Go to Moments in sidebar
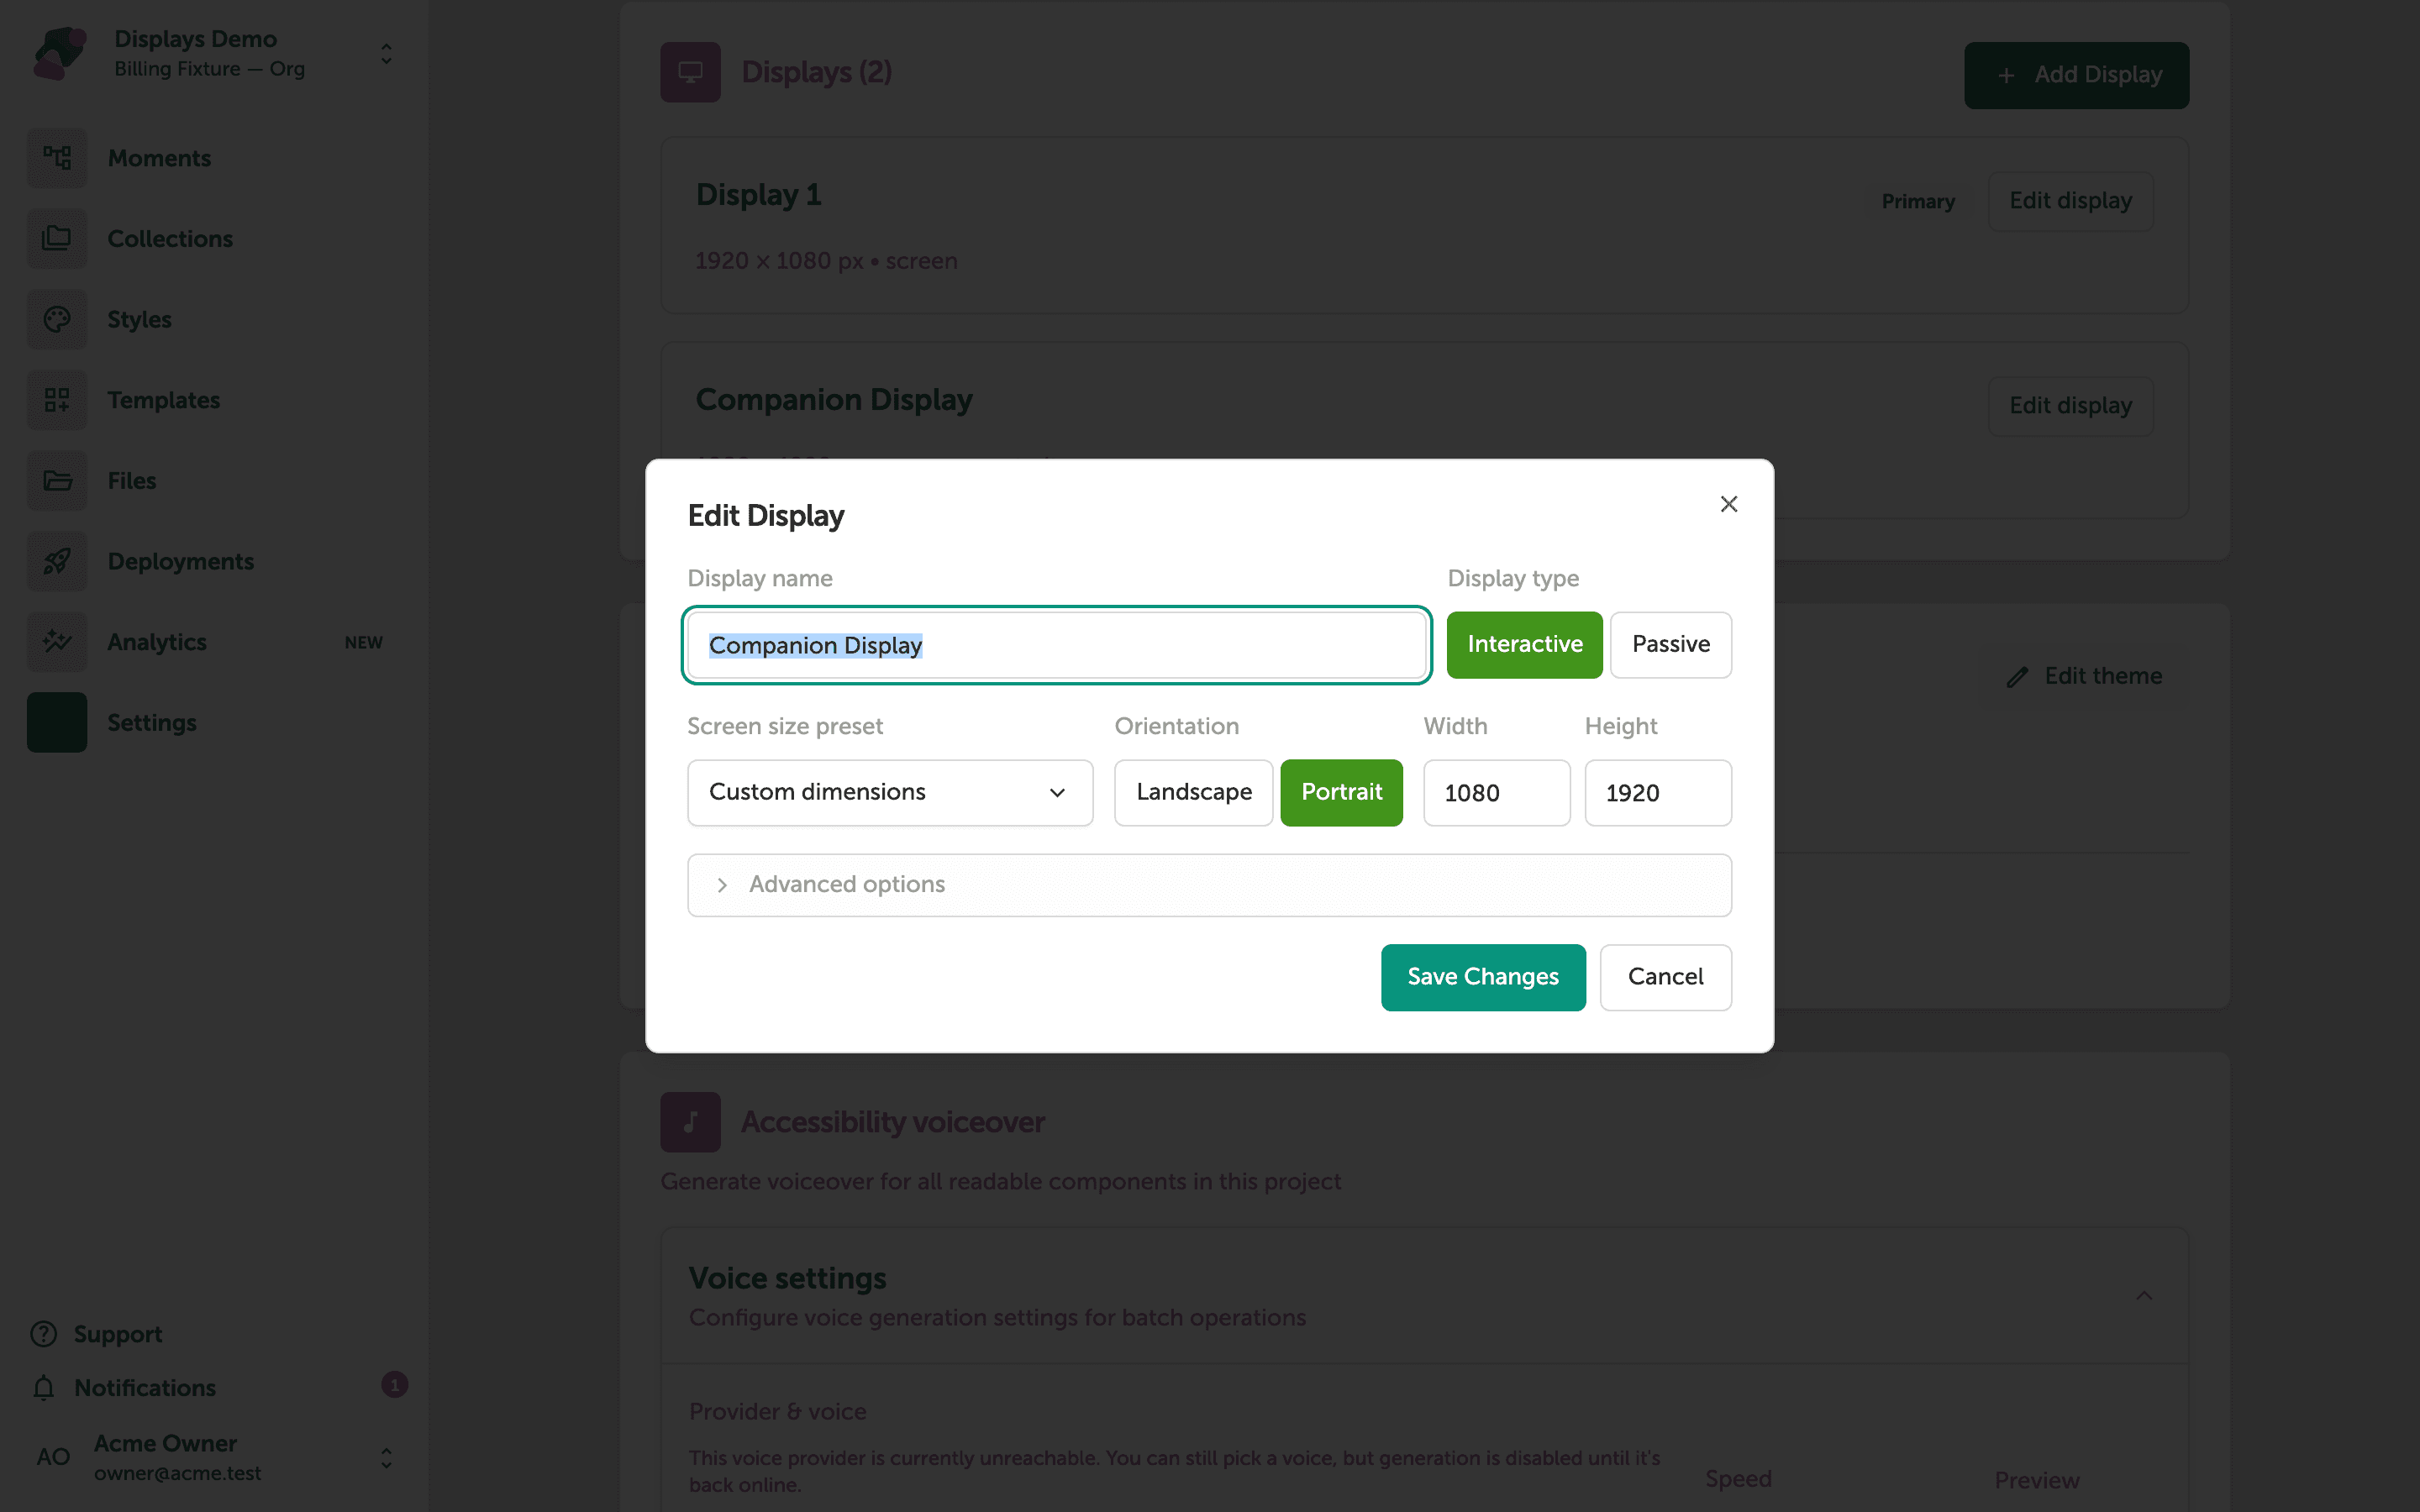This screenshot has width=2420, height=1512. pyautogui.click(x=159, y=159)
